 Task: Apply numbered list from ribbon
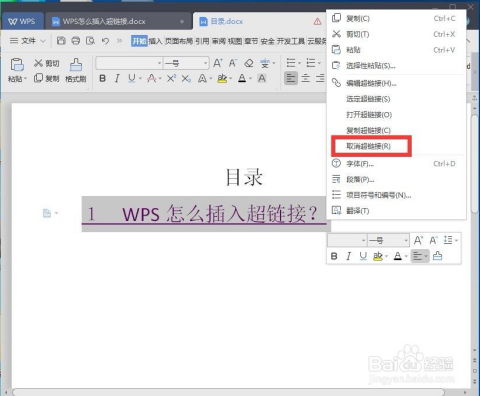point(311,63)
